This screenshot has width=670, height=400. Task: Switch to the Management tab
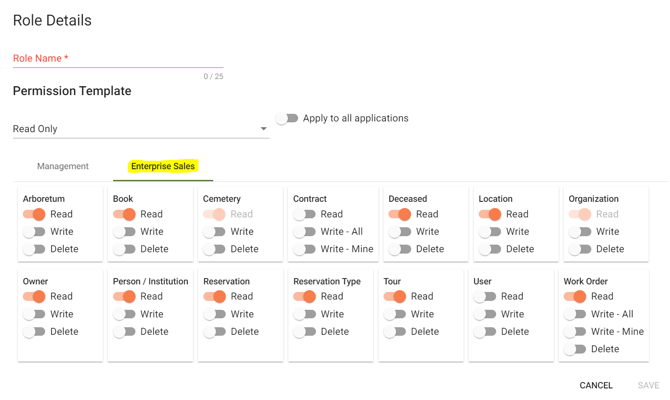point(63,167)
